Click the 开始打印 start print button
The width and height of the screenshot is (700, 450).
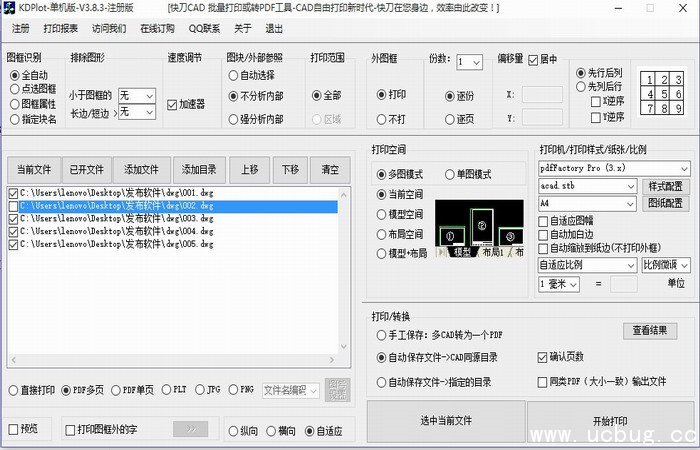[609, 421]
